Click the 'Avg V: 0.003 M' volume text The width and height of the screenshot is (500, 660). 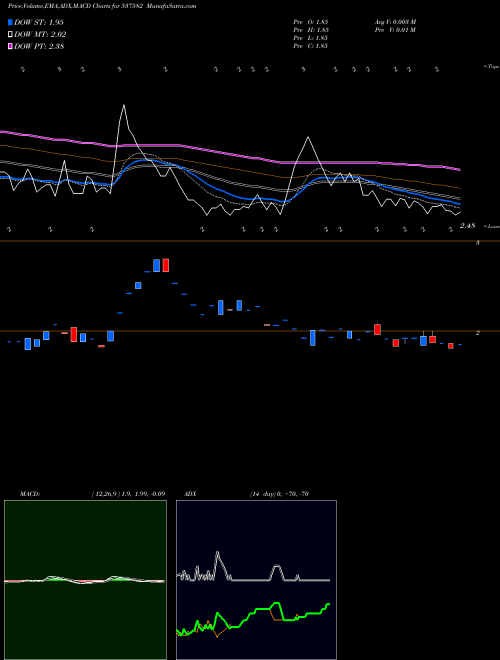pos(396,22)
